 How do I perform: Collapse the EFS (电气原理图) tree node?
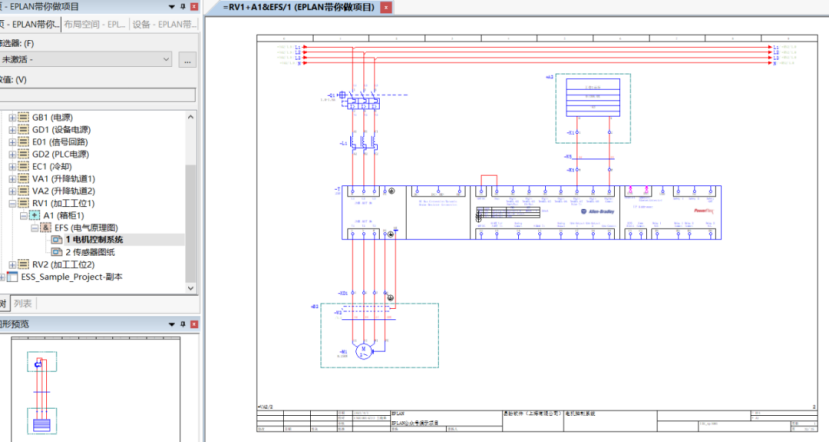pyautogui.click(x=34, y=228)
